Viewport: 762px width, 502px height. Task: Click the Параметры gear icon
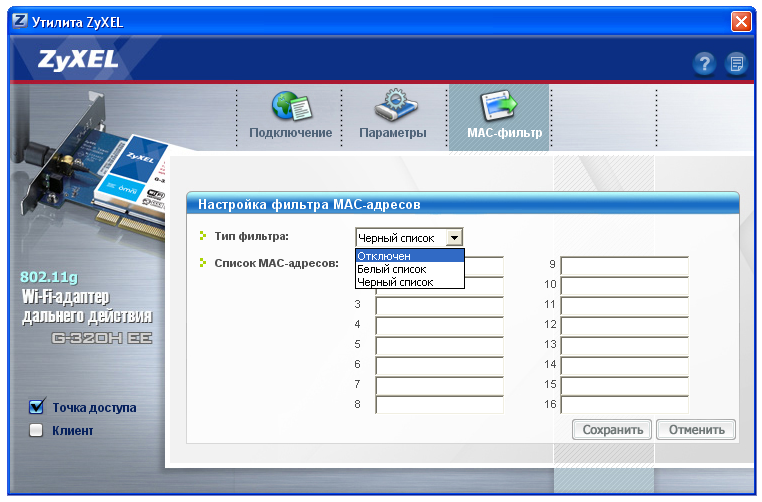(396, 105)
